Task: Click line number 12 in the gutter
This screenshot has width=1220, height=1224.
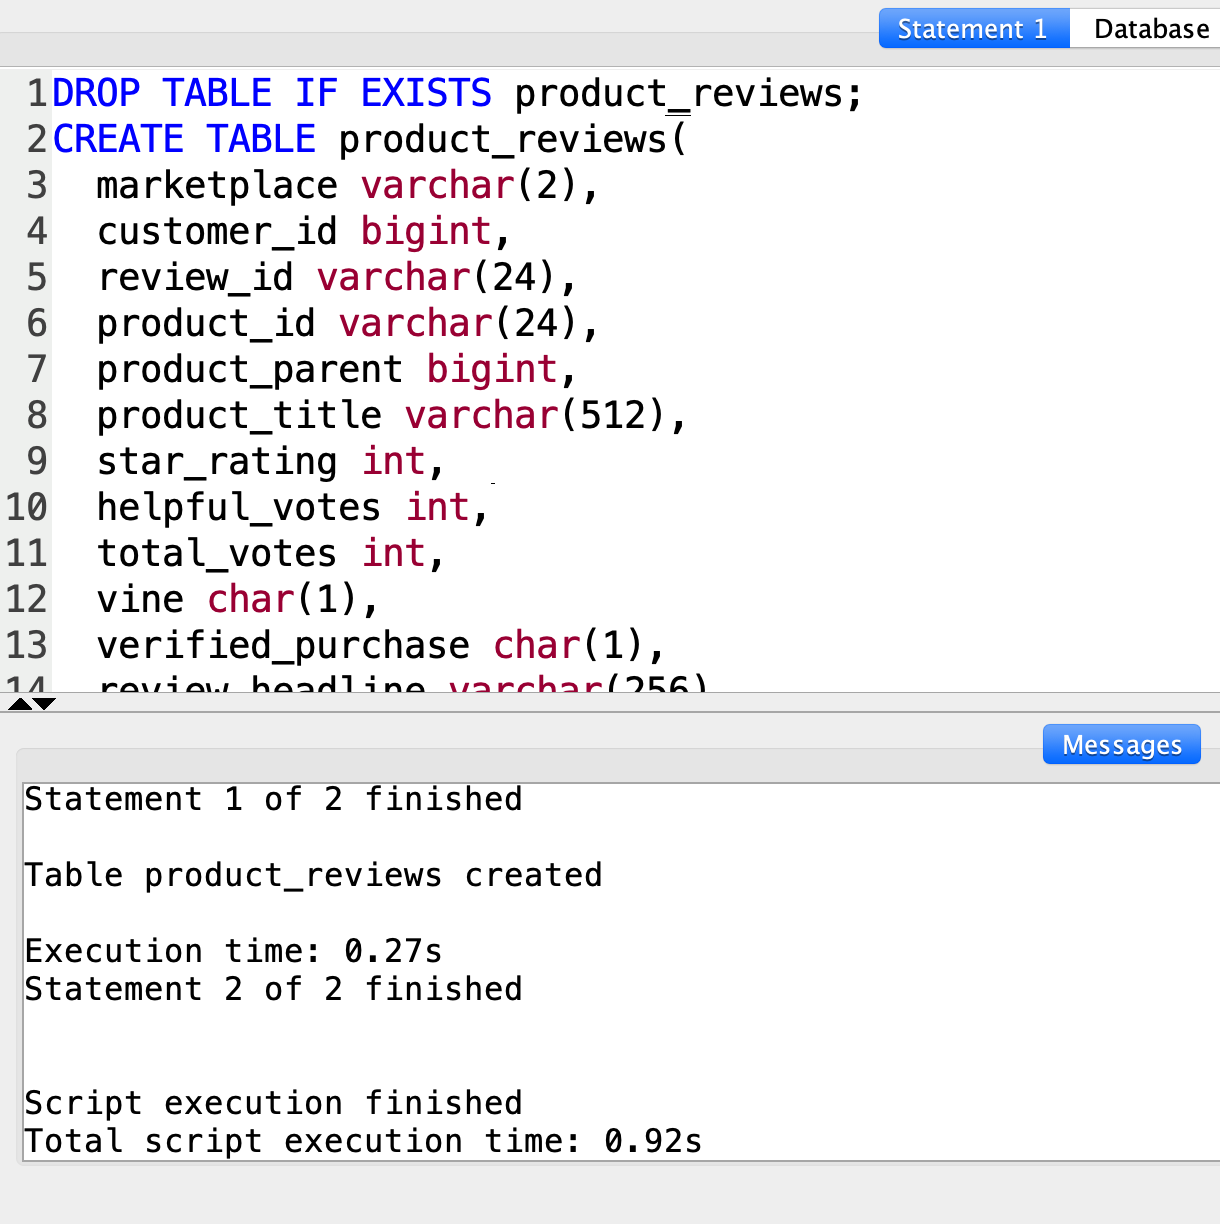Action: (x=27, y=598)
